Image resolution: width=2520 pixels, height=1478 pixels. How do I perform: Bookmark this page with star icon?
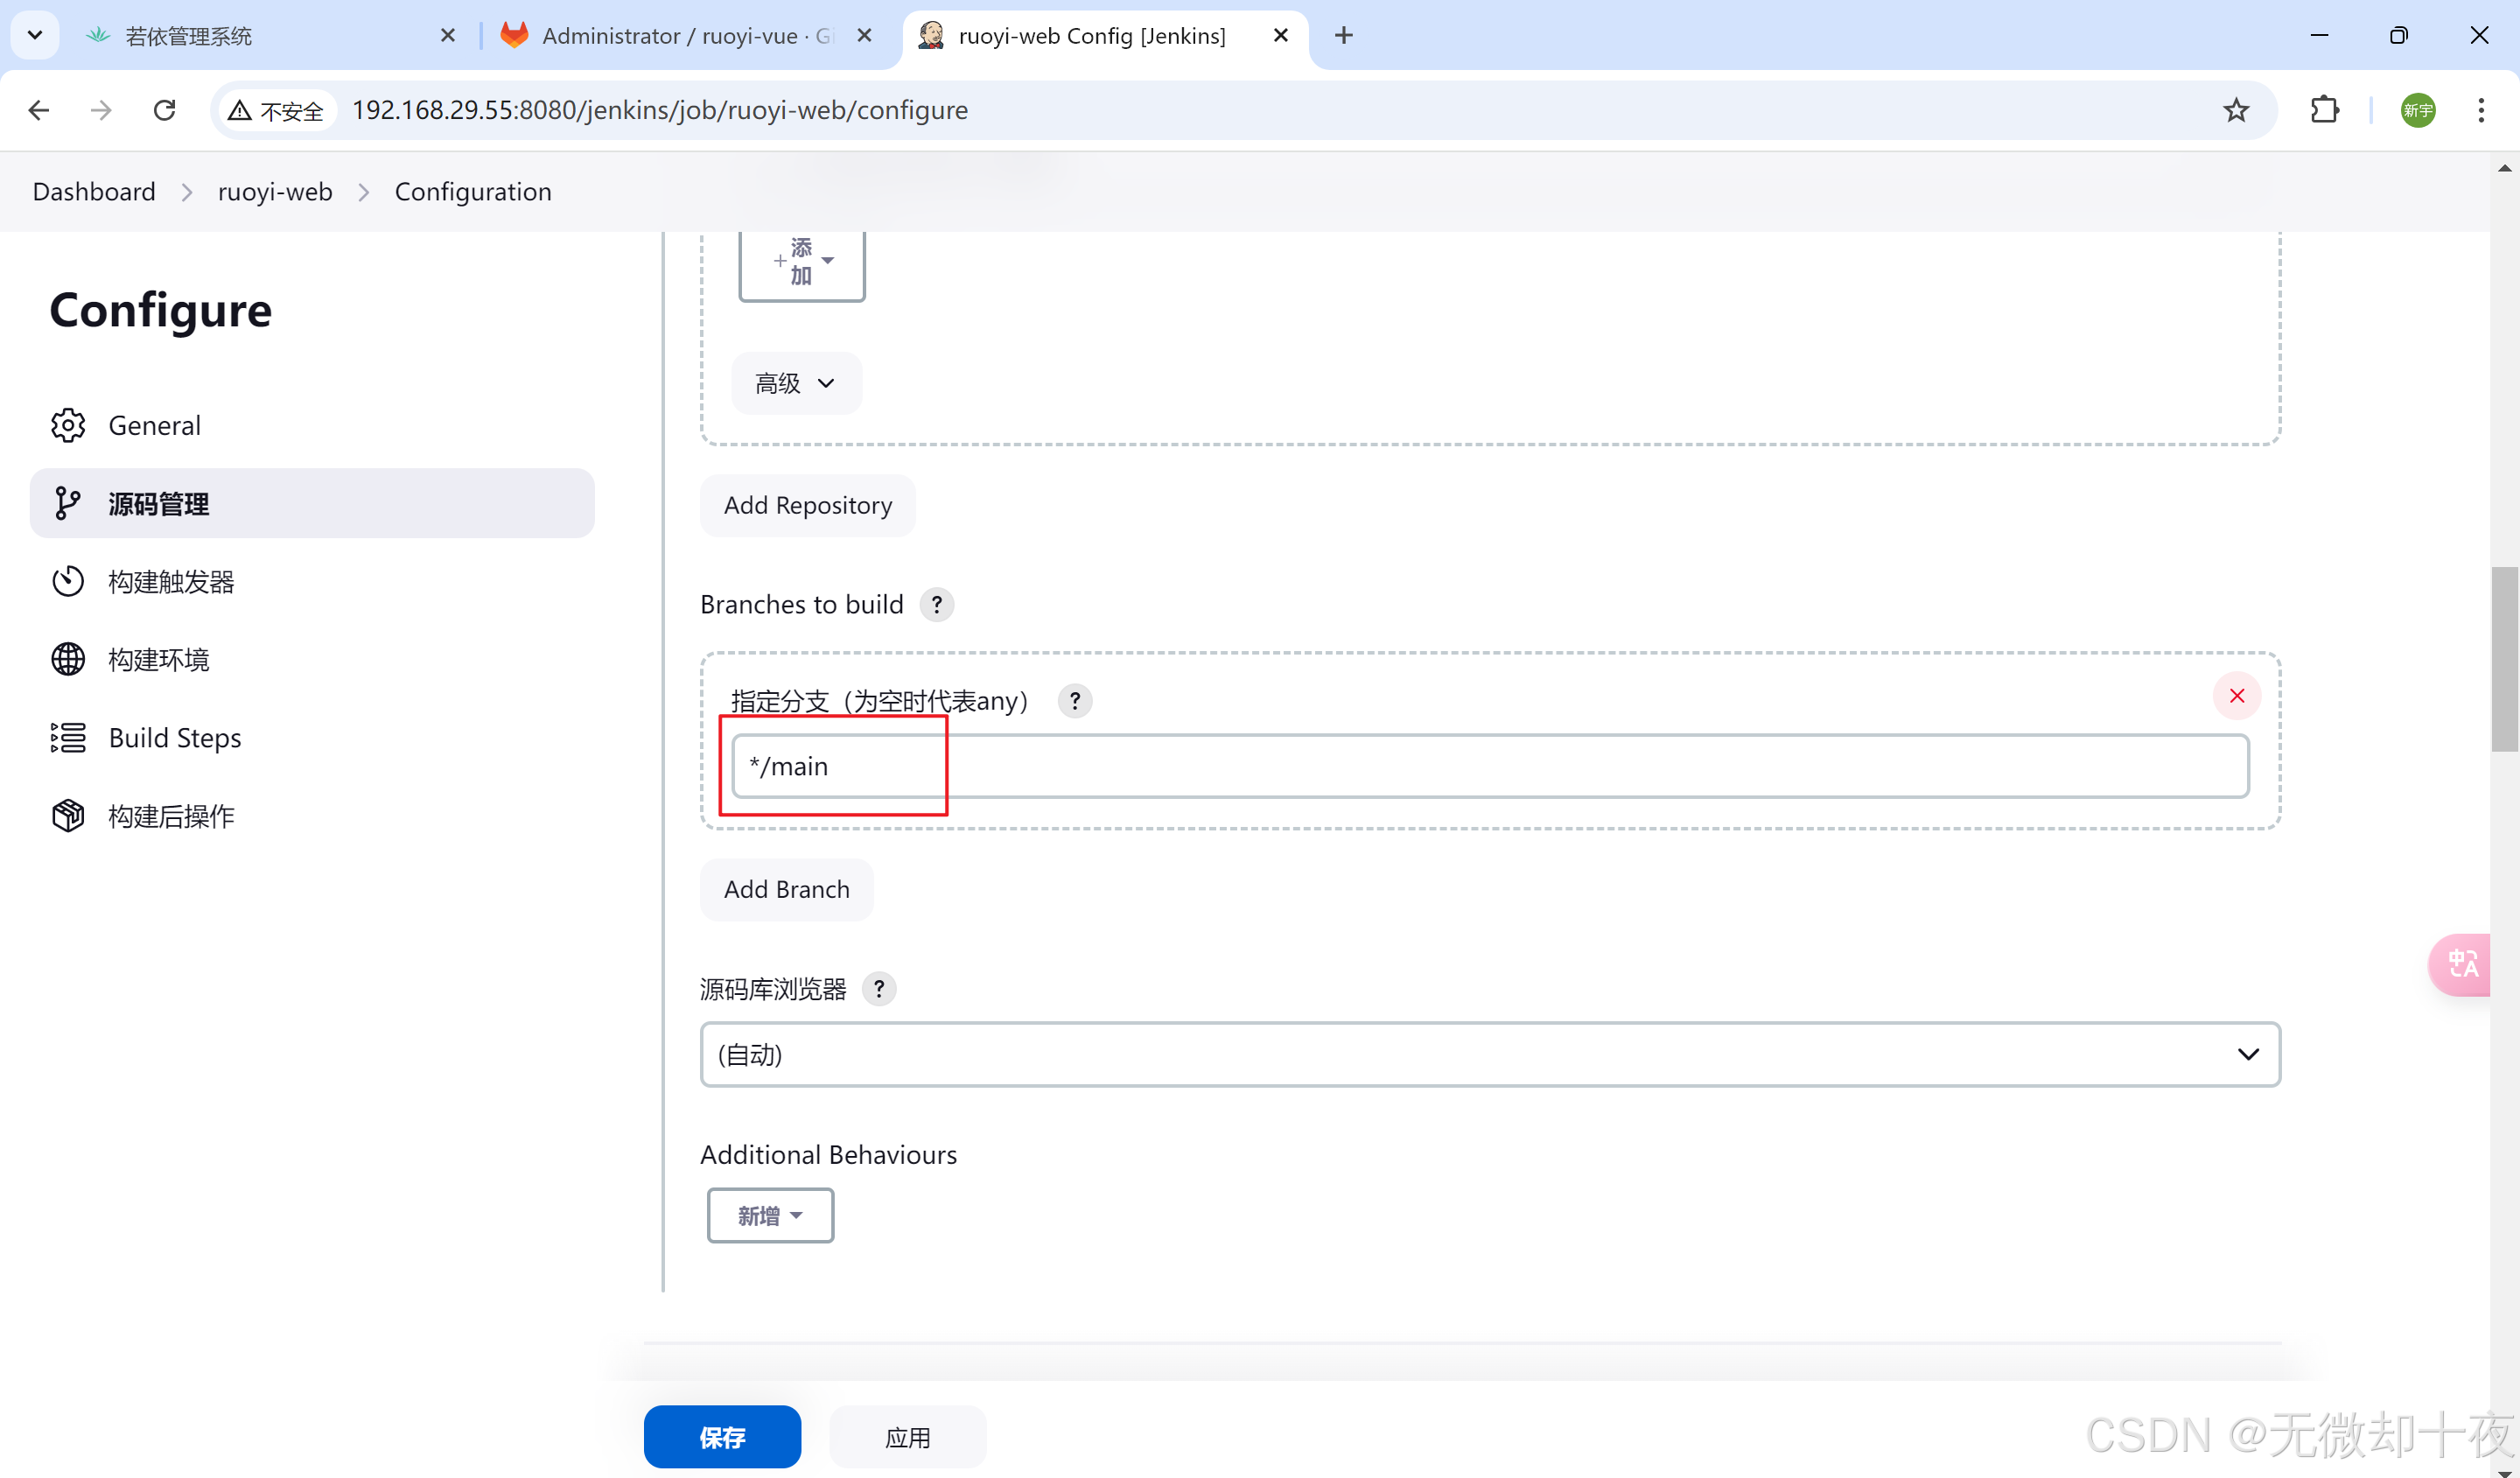(x=2236, y=110)
